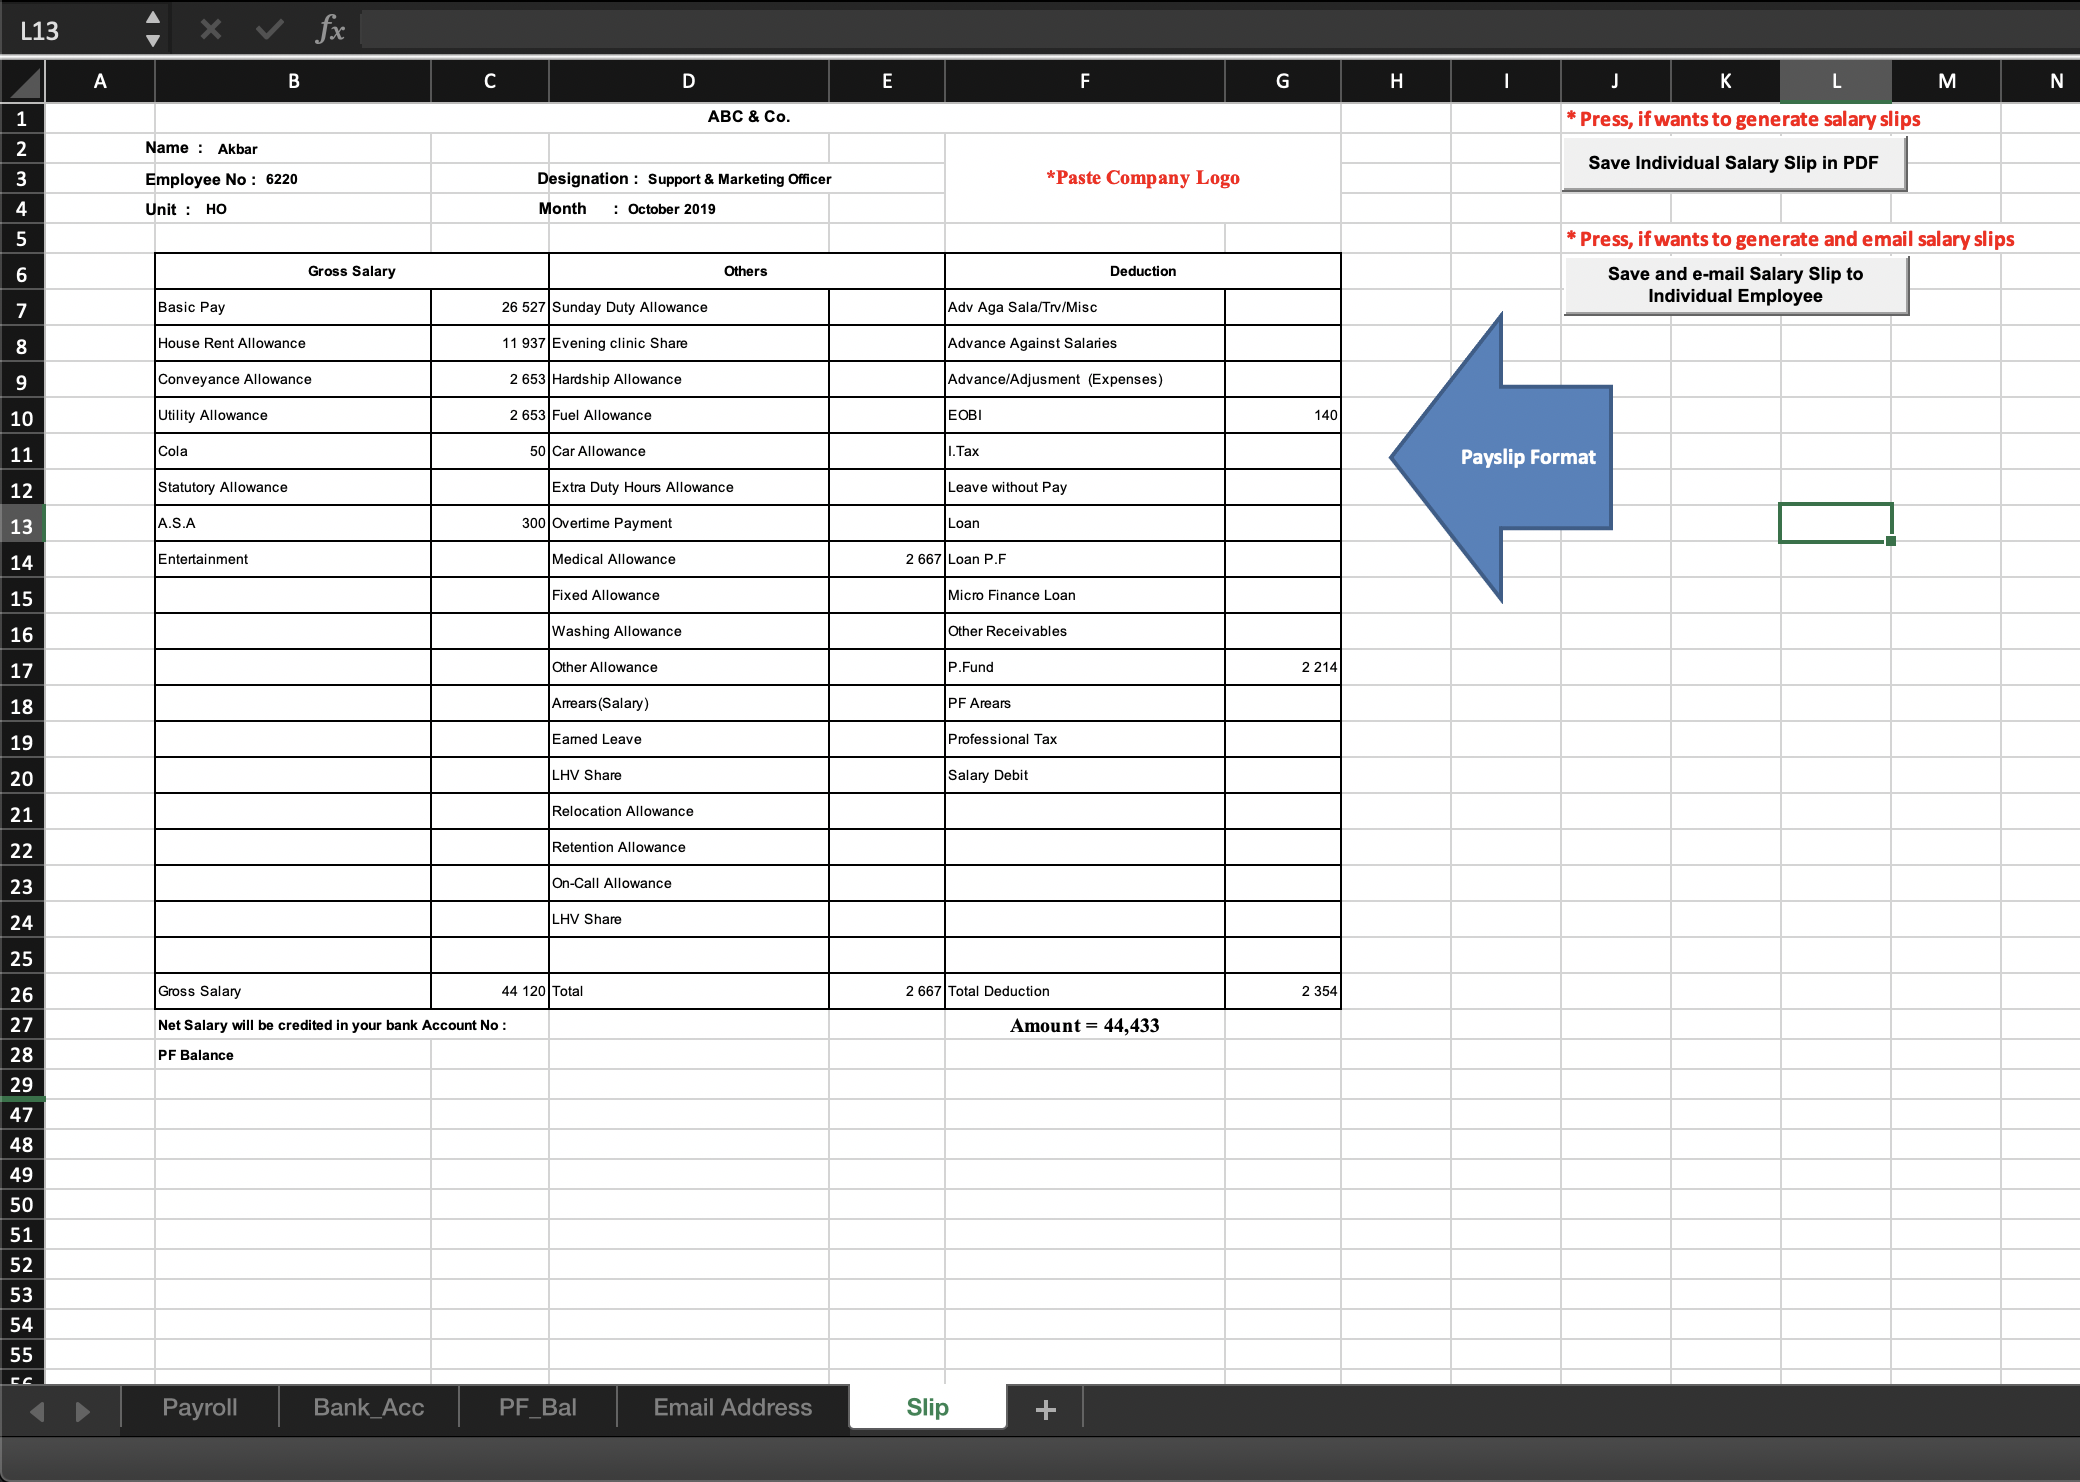Click the Relocation Allowance cell
The width and height of the screenshot is (2080, 1482).
pyautogui.click(x=689, y=811)
